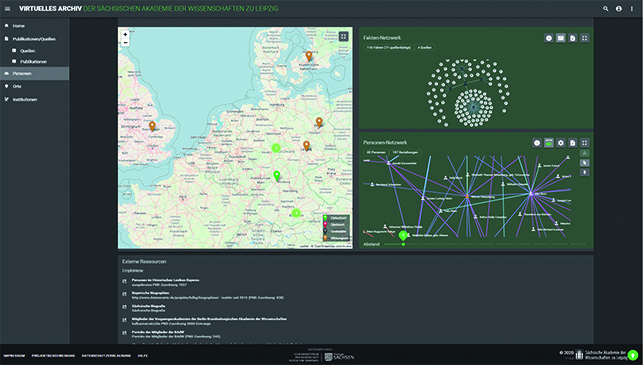Open Porträts der Mitglieder der SAW link

click(x=158, y=332)
